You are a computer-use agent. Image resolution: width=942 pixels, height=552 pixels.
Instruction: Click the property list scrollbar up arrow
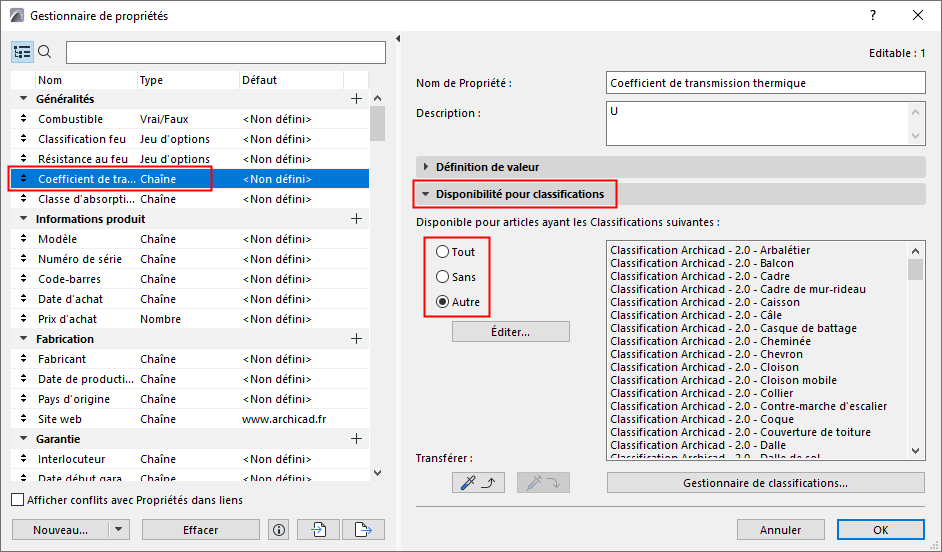coord(377,99)
